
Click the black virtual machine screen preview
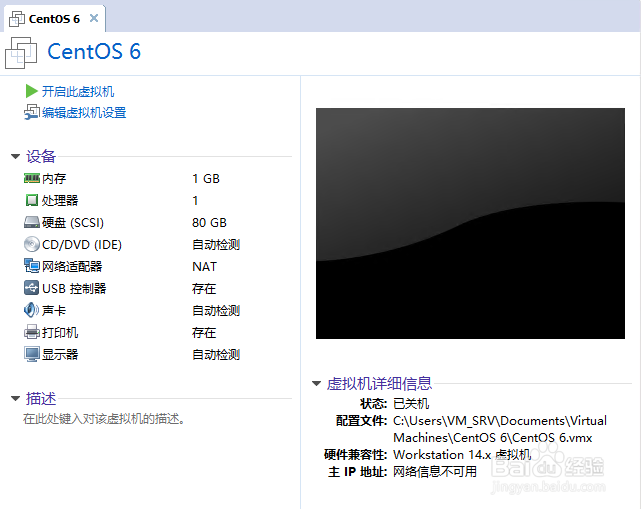(470, 223)
